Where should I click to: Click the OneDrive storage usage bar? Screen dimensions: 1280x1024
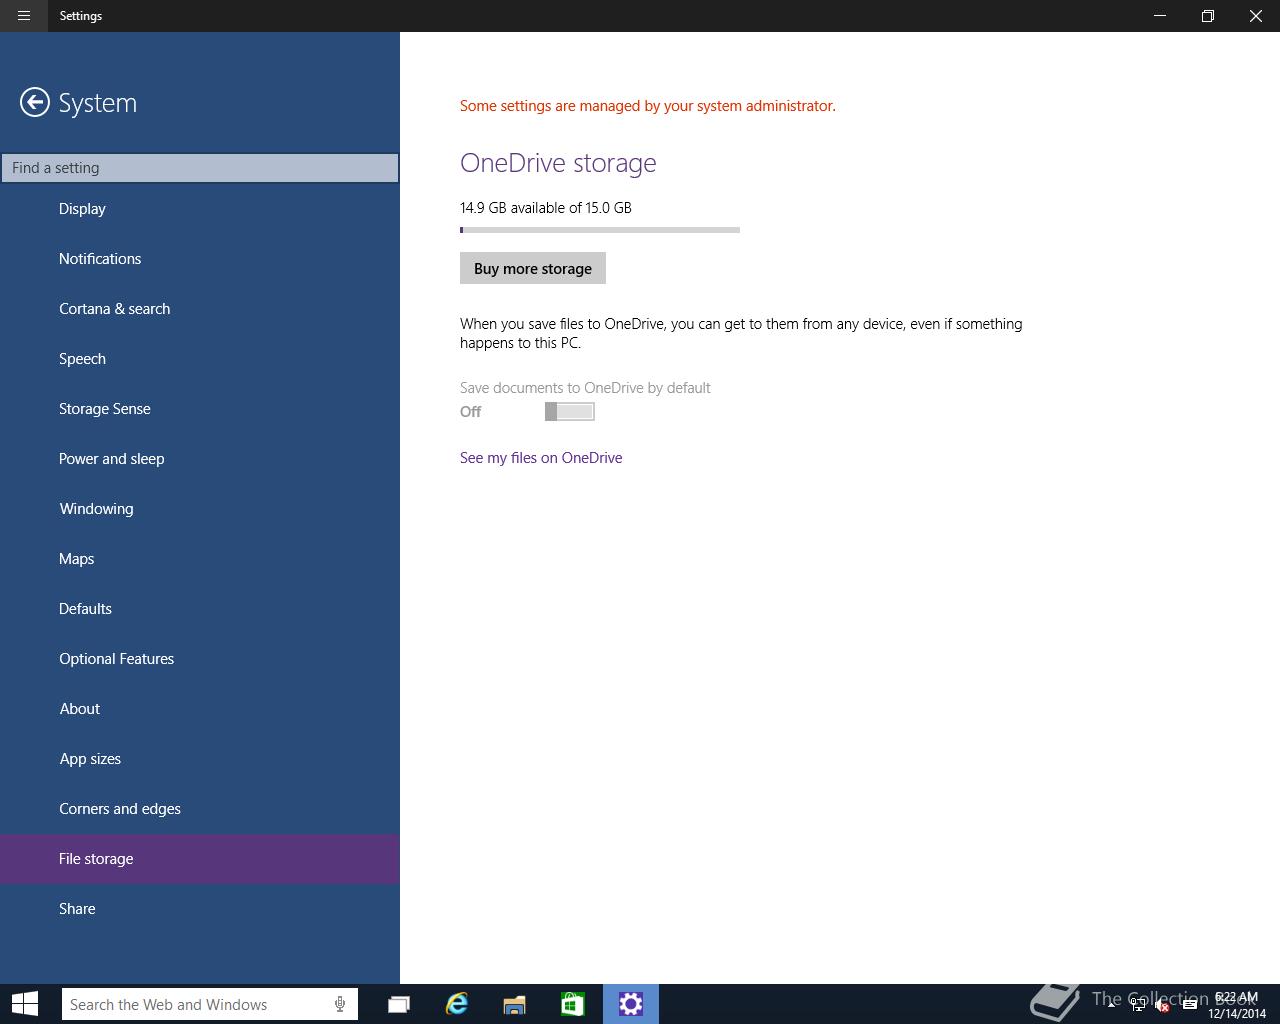point(600,230)
